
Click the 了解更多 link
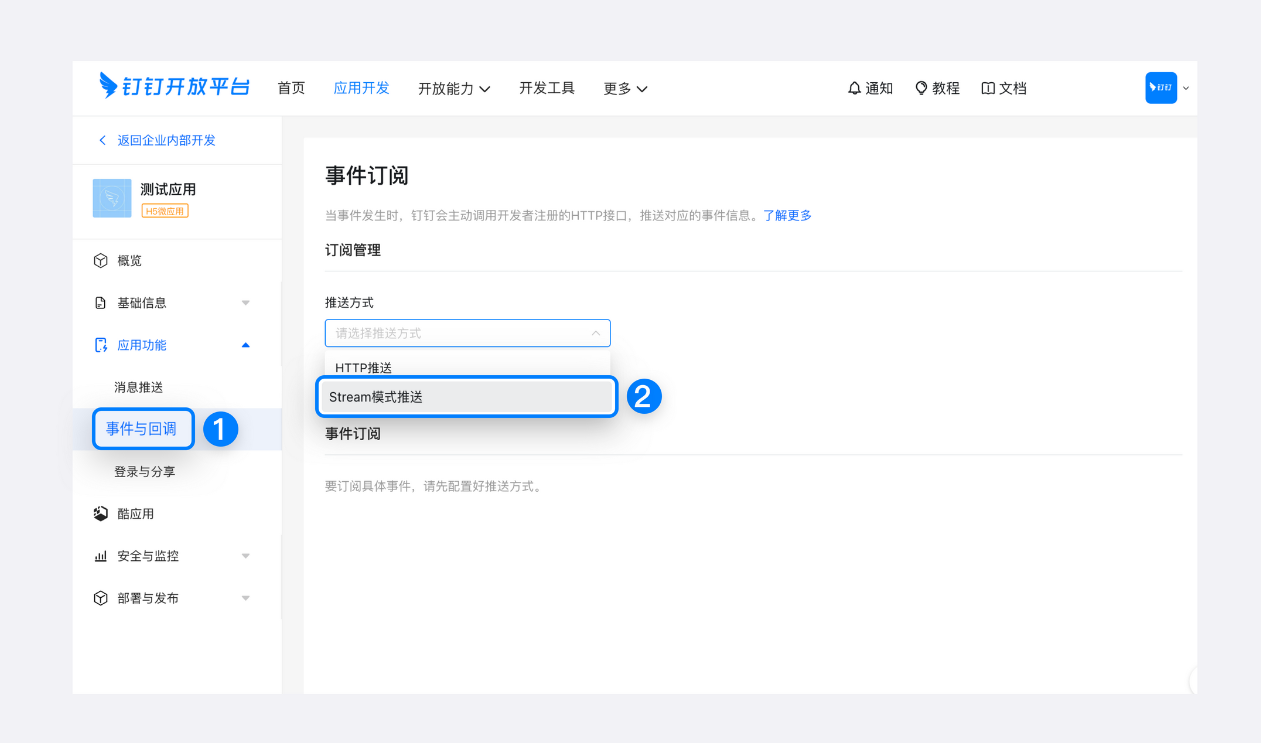pos(787,215)
